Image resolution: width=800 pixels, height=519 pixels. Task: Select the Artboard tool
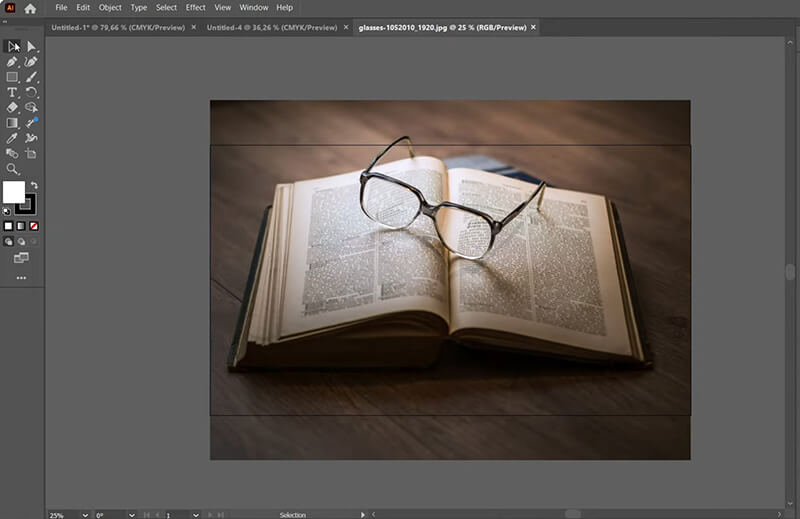(31, 153)
